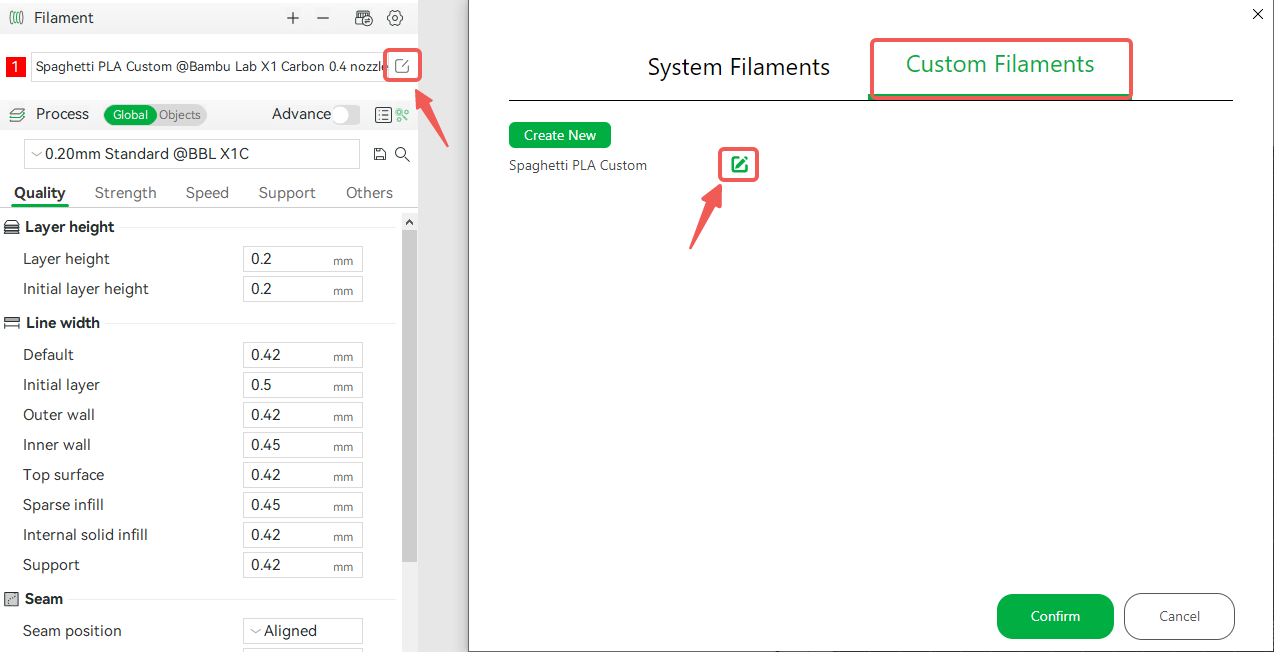This screenshot has height=652, width=1274.
Task: Switch to the Speed tab
Action: click(207, 193)
